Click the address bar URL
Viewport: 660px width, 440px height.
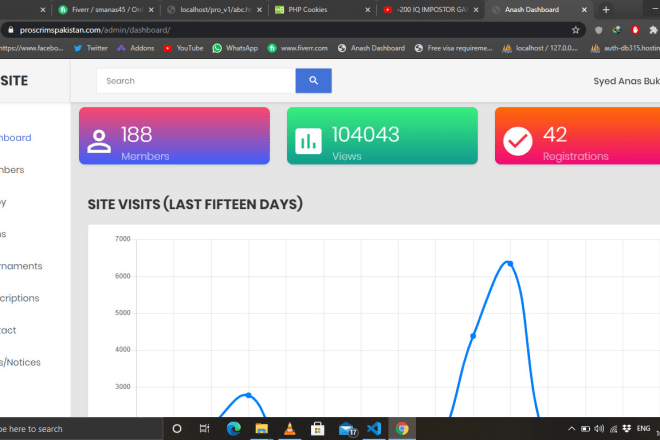[95, 30]
